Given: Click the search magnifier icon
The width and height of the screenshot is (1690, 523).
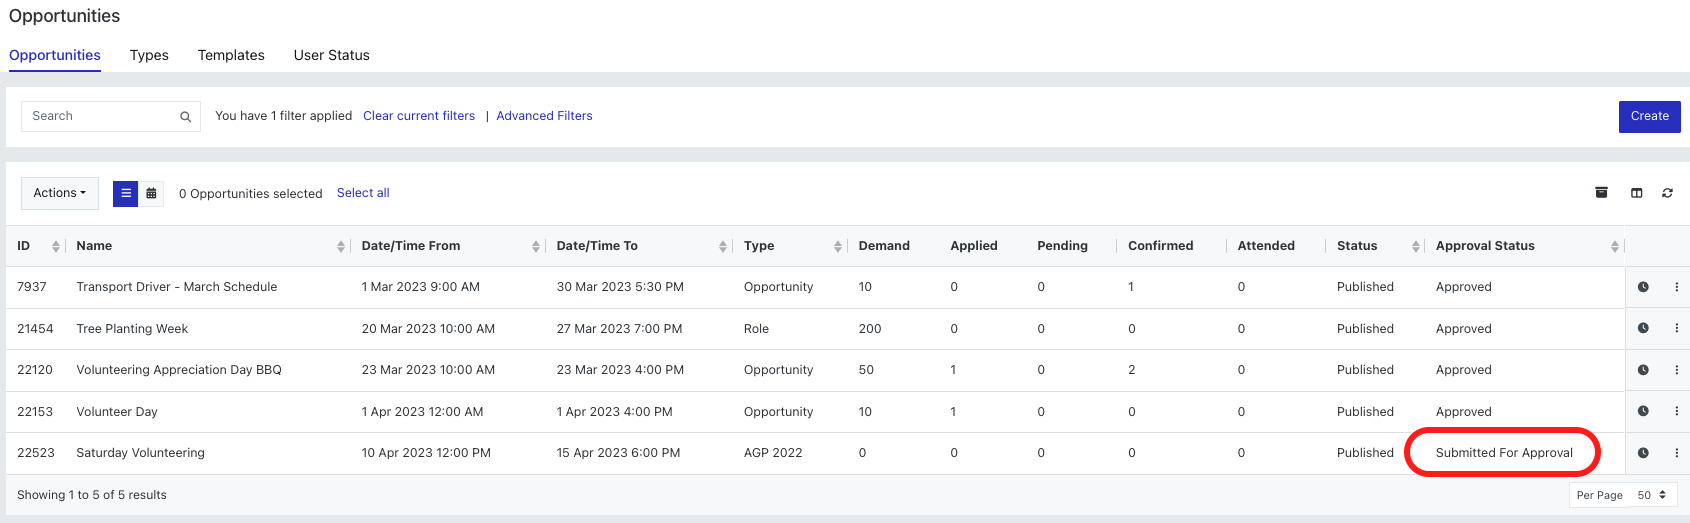Looking at the screenshot, I should 185,117.
